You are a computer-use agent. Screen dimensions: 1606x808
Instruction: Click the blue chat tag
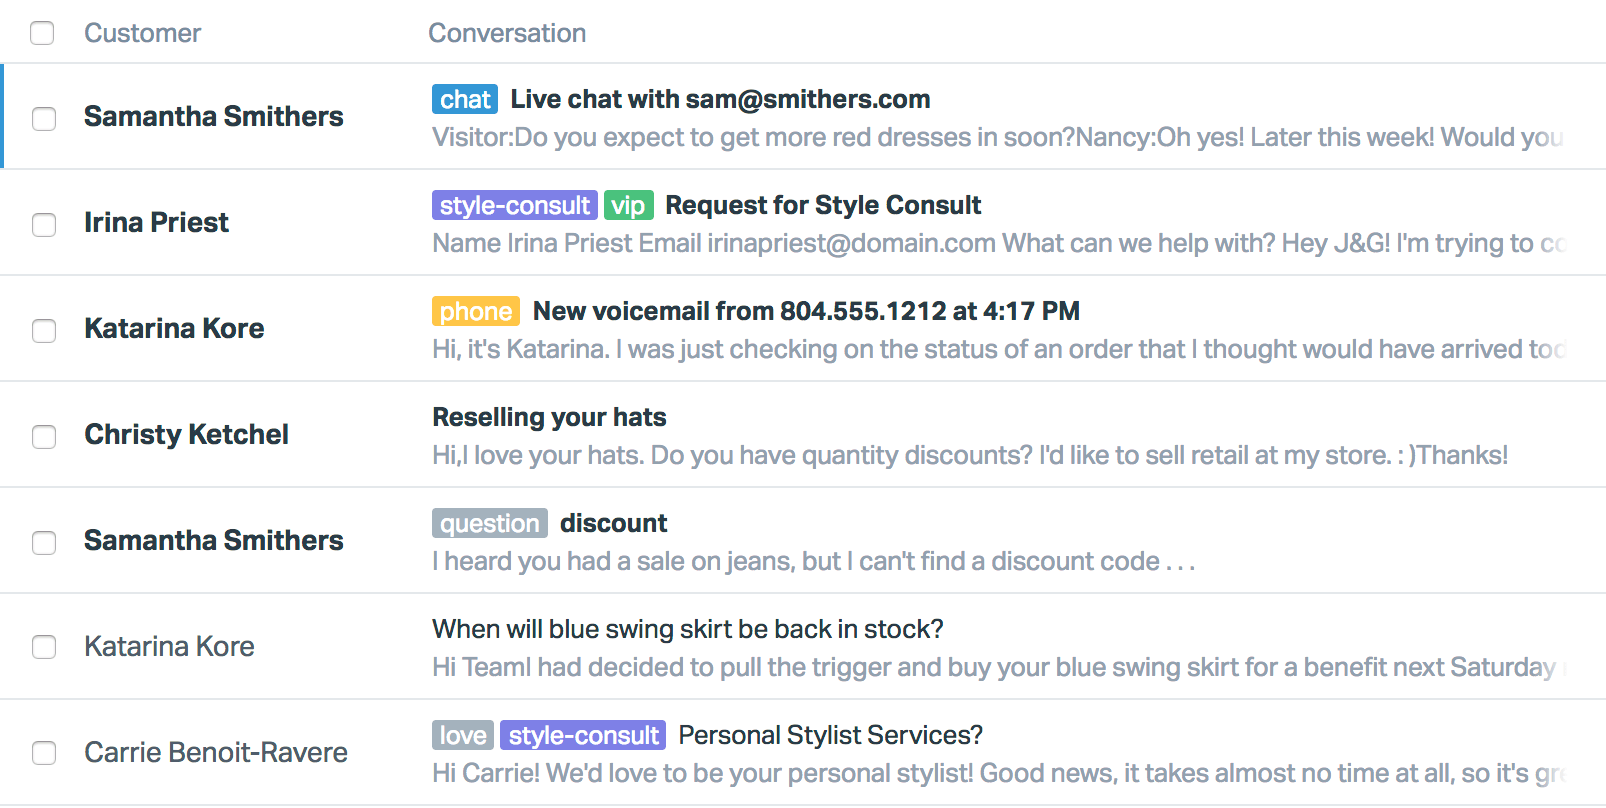[465, 99]
